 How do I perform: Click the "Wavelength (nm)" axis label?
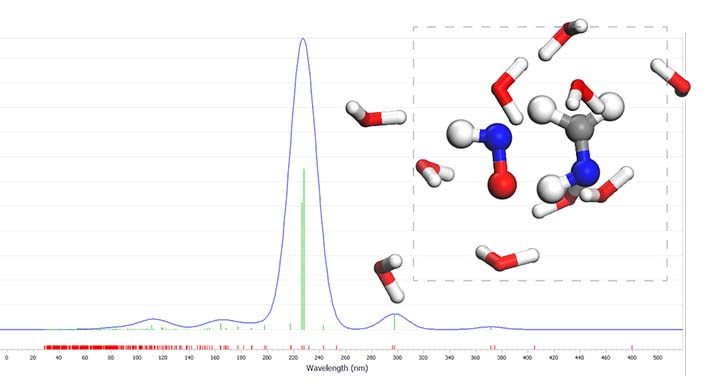click(x=337, y=368)
